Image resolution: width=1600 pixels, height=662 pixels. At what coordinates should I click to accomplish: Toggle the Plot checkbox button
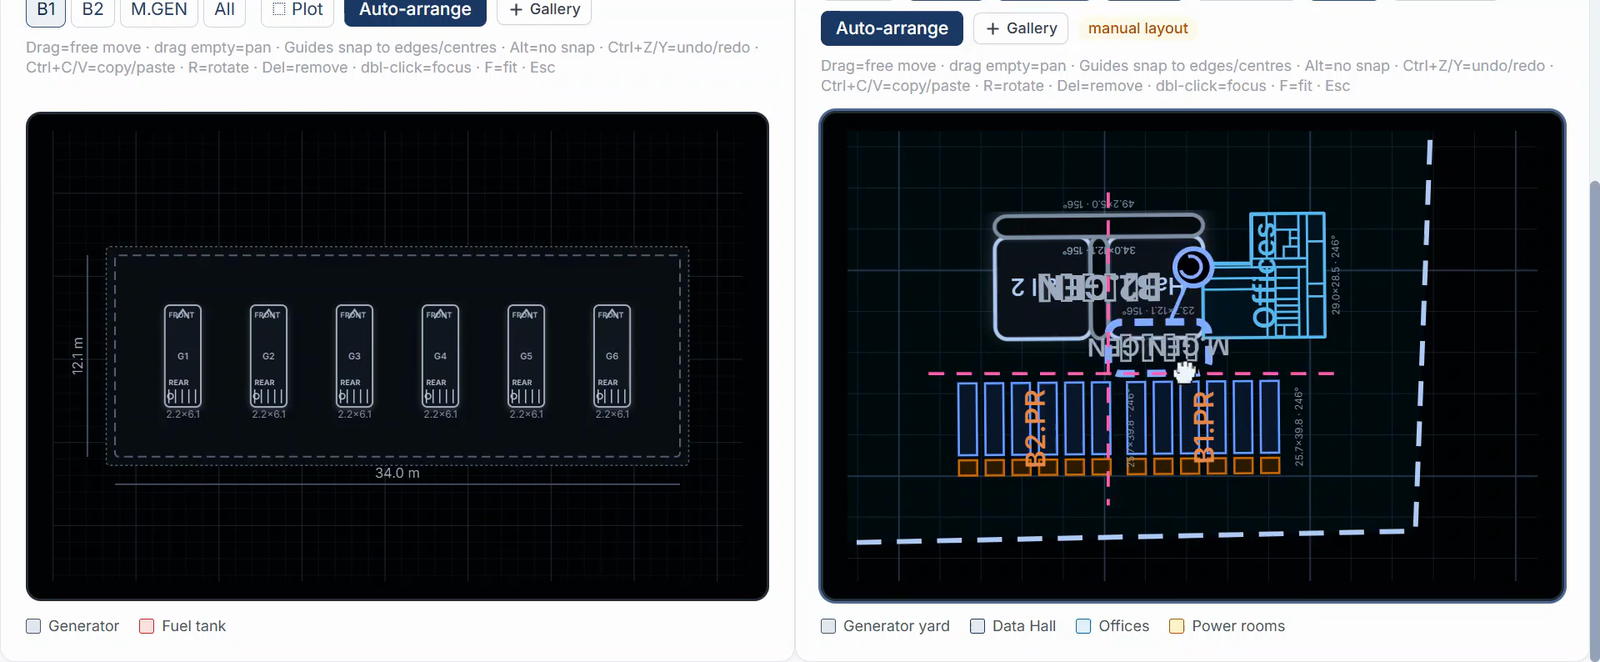[298, 10]
